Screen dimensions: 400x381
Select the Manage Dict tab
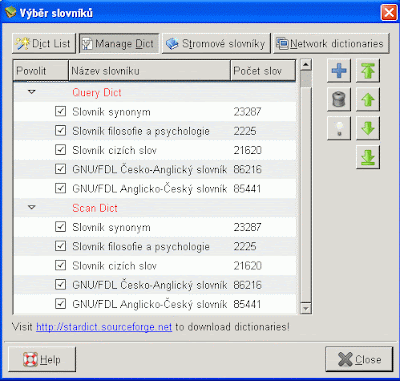pyautogui.click(x=119, y=44)
